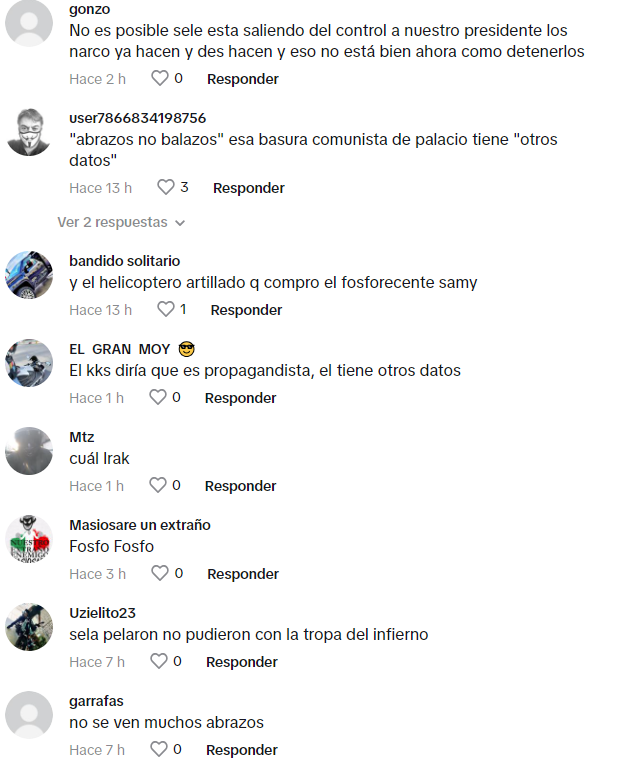Viewport: 638px width, 758px height.
Task: Open Masiosare un extraño username link
Action: 140,525
